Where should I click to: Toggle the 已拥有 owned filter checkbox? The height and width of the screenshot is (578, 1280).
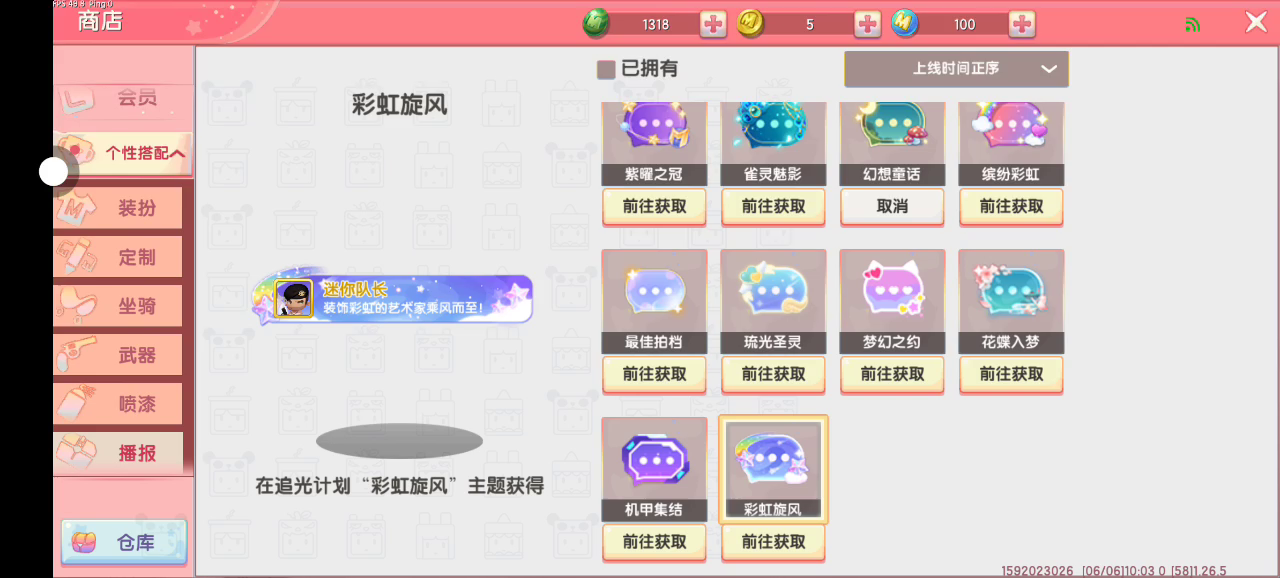[606, 69]
